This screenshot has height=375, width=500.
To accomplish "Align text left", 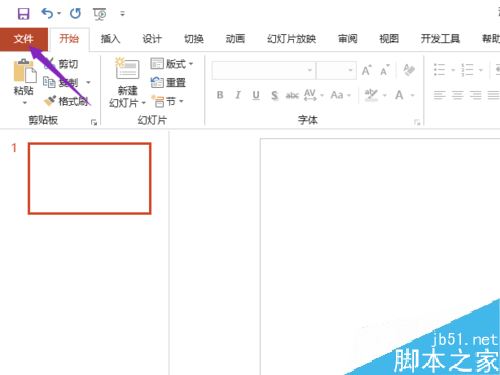I will pos(439,95).
